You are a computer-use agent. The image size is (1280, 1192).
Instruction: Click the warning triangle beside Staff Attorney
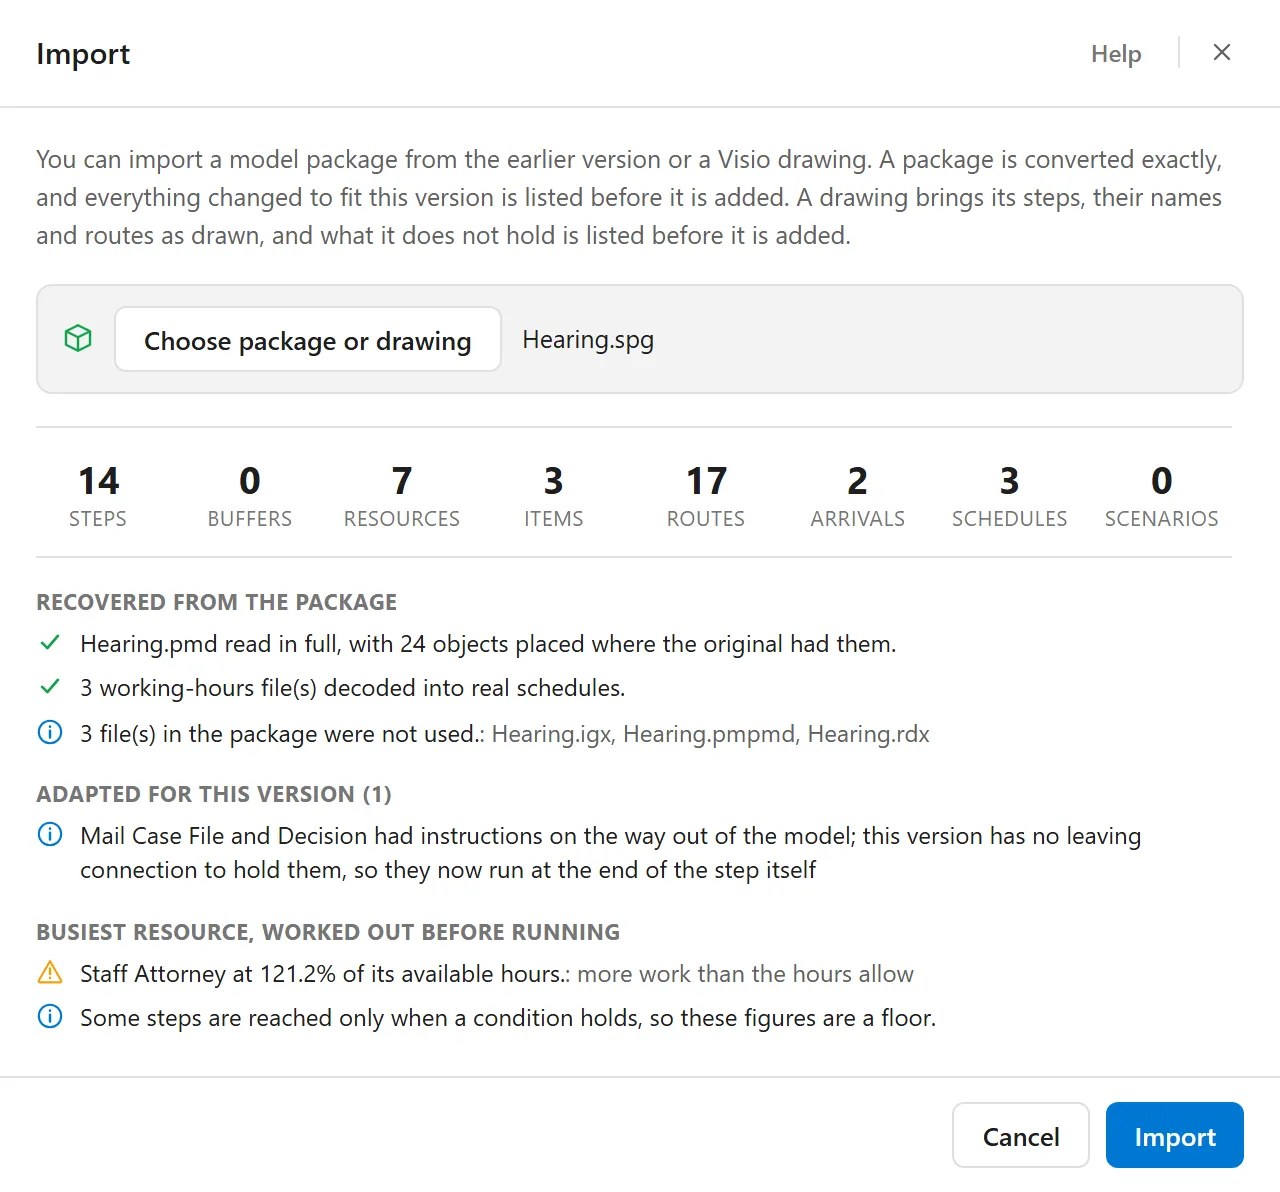(50, 972)
